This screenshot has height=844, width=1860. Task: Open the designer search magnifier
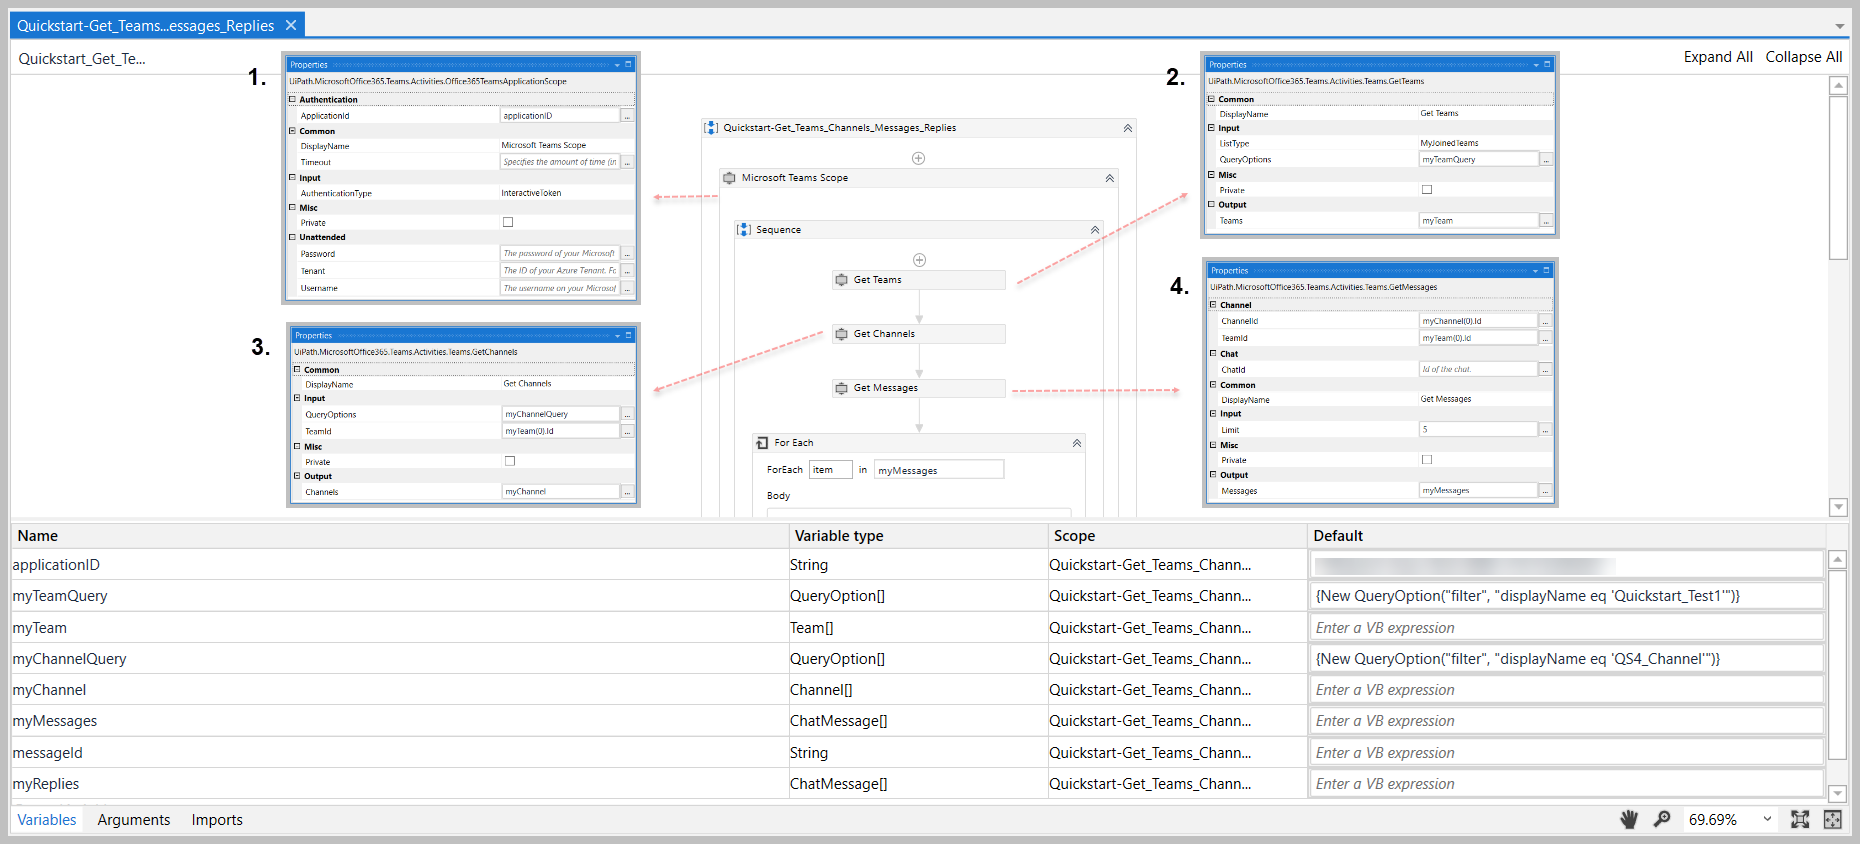[1662, 819]
